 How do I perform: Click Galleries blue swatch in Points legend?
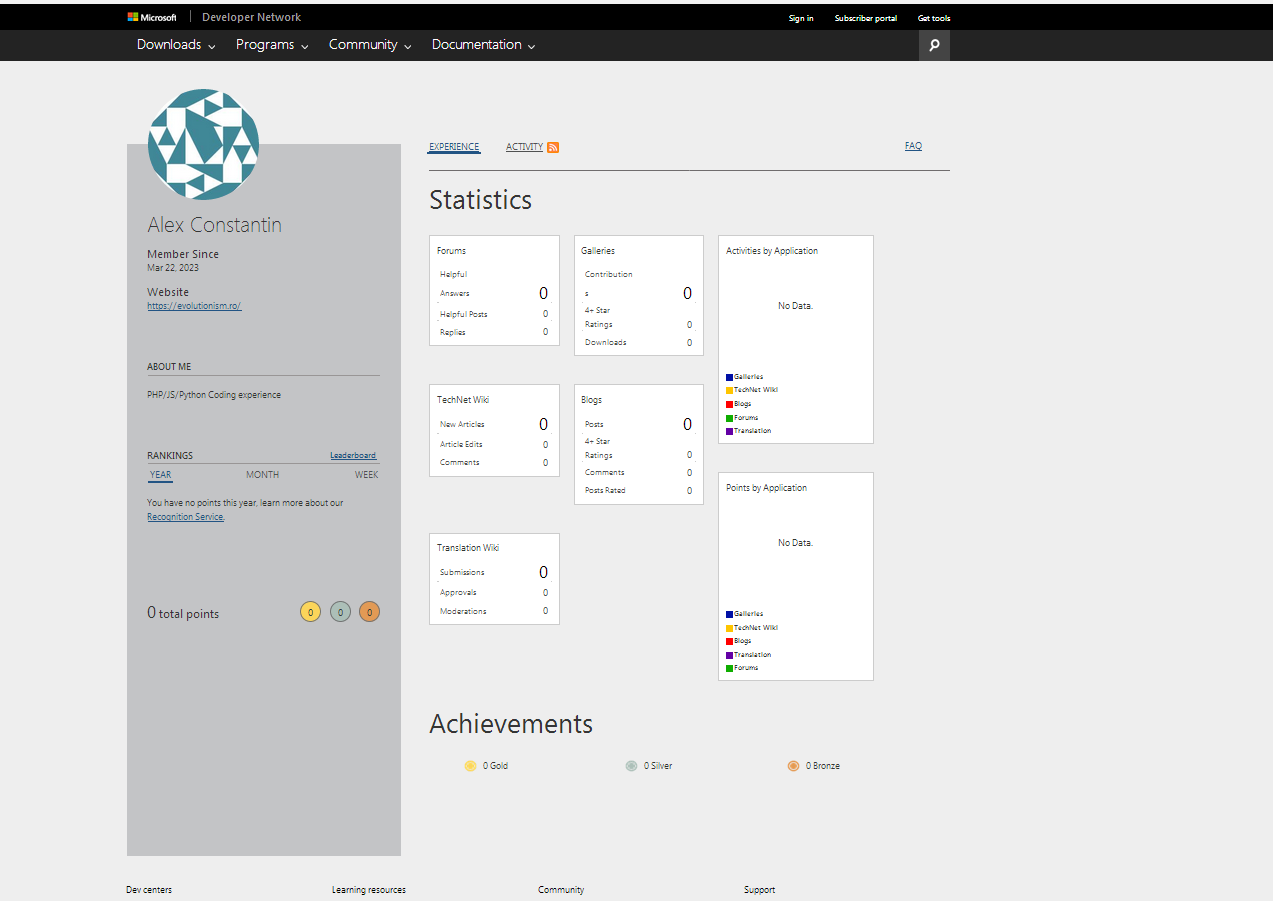(730, 614)
